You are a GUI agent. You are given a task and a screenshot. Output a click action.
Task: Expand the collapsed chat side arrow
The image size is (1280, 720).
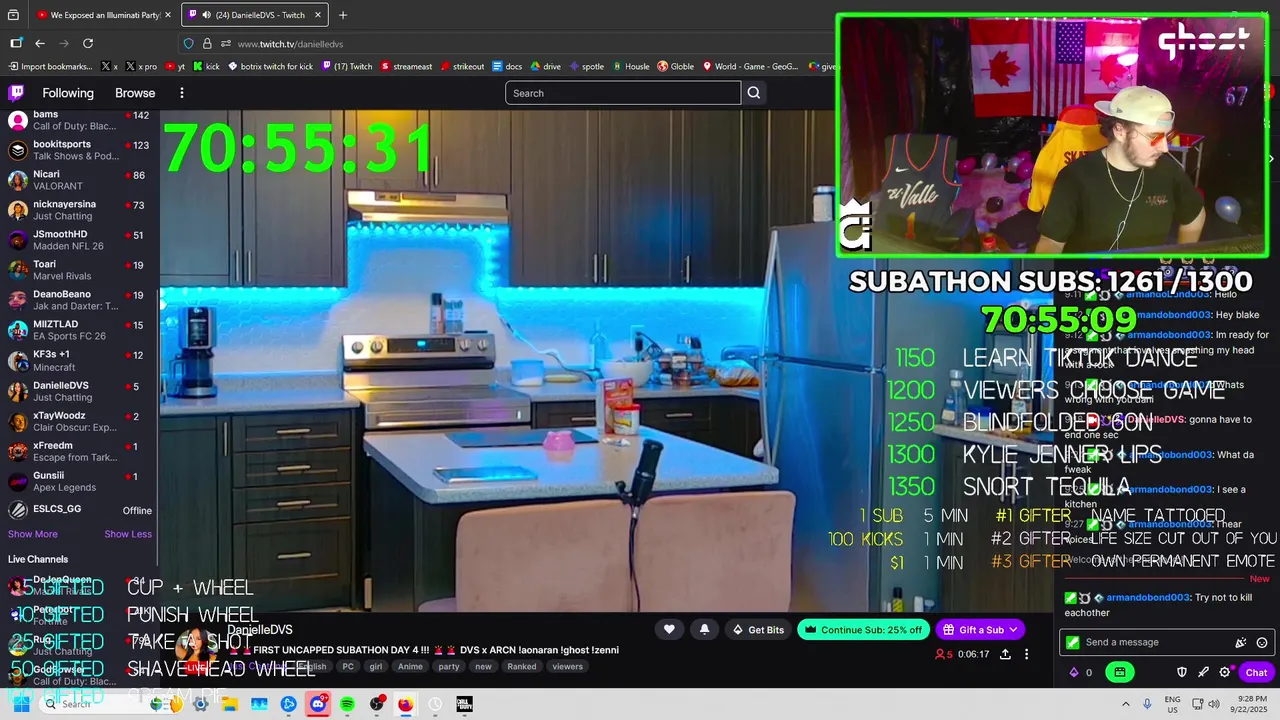pyautogui.click(x=1271, y=158)
